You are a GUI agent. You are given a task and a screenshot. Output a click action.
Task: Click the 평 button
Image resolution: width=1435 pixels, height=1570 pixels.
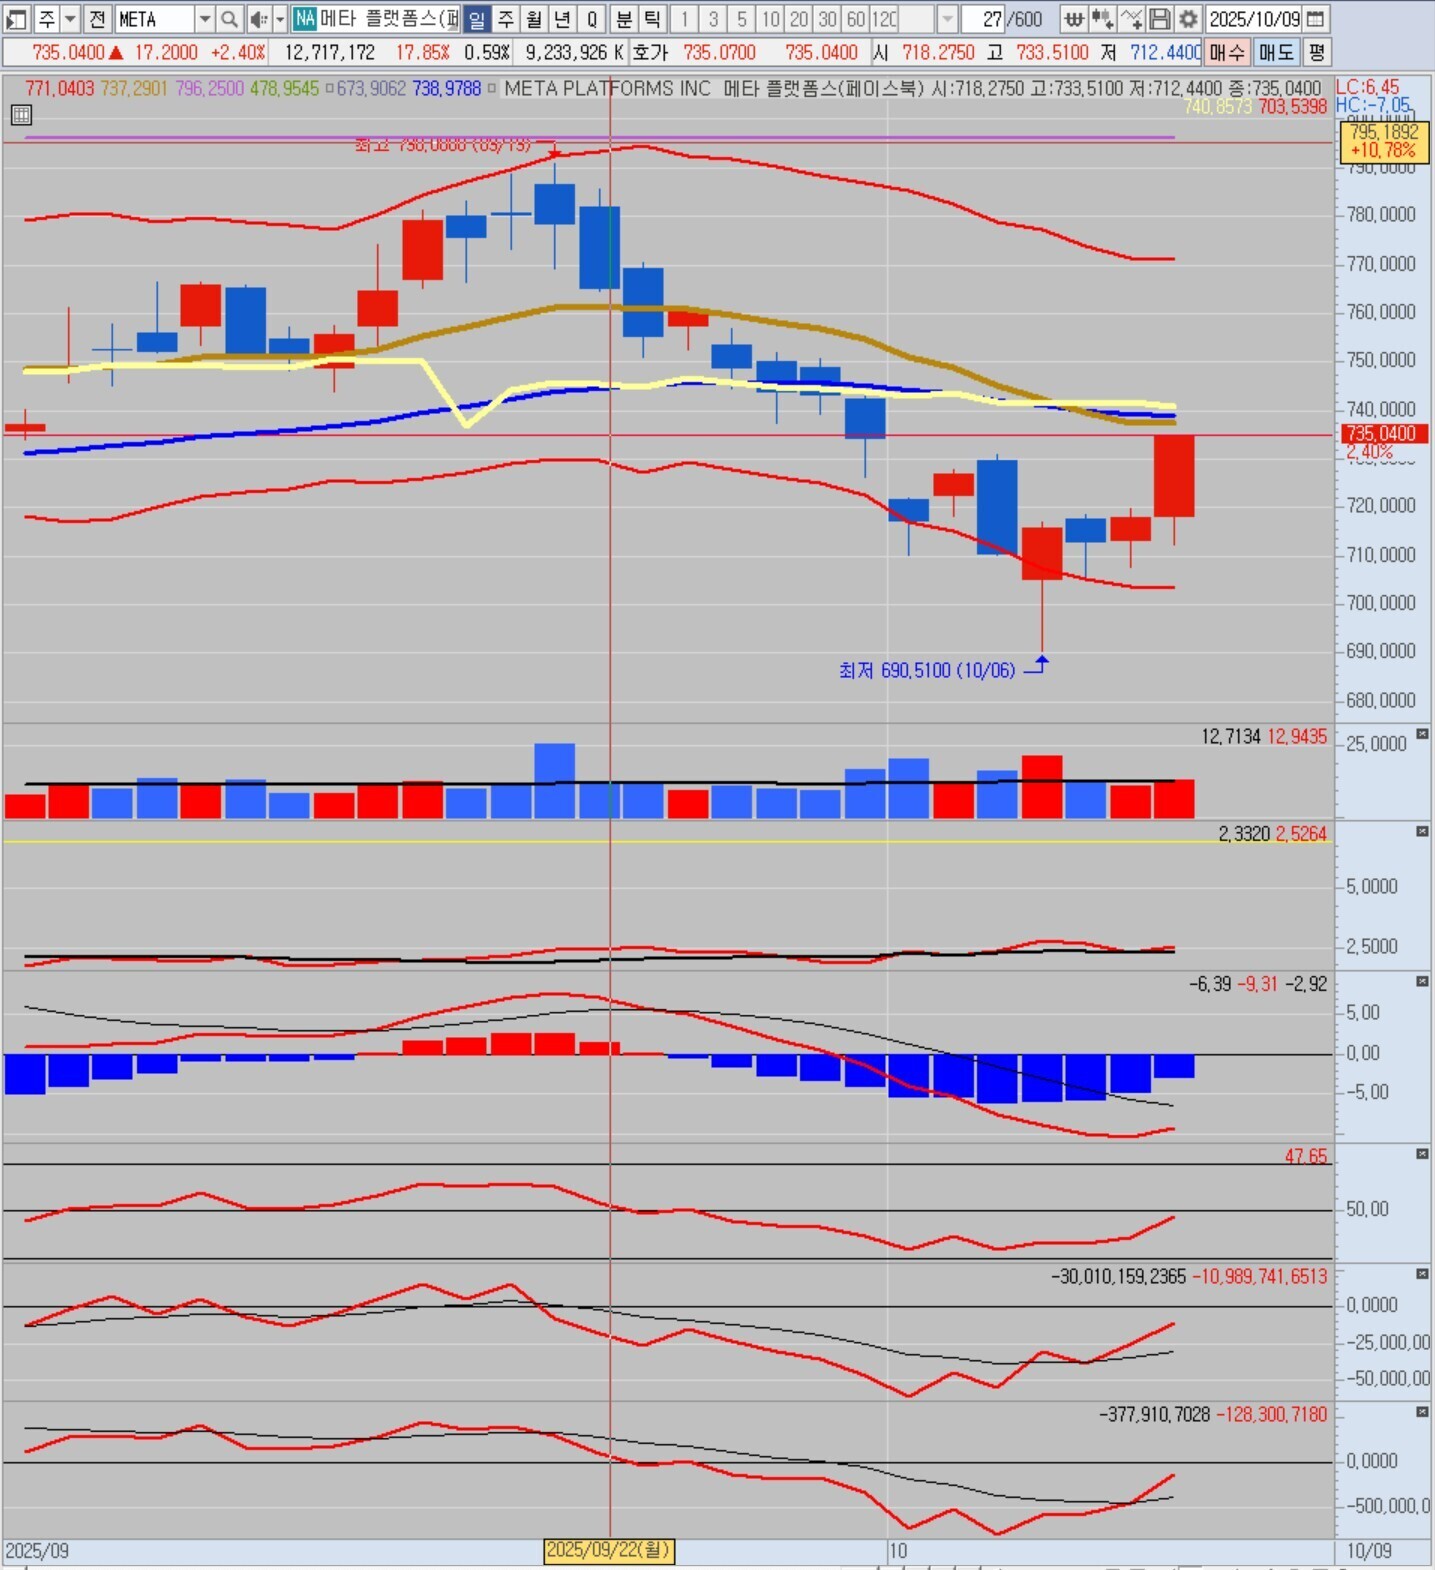click(1317, 52)
